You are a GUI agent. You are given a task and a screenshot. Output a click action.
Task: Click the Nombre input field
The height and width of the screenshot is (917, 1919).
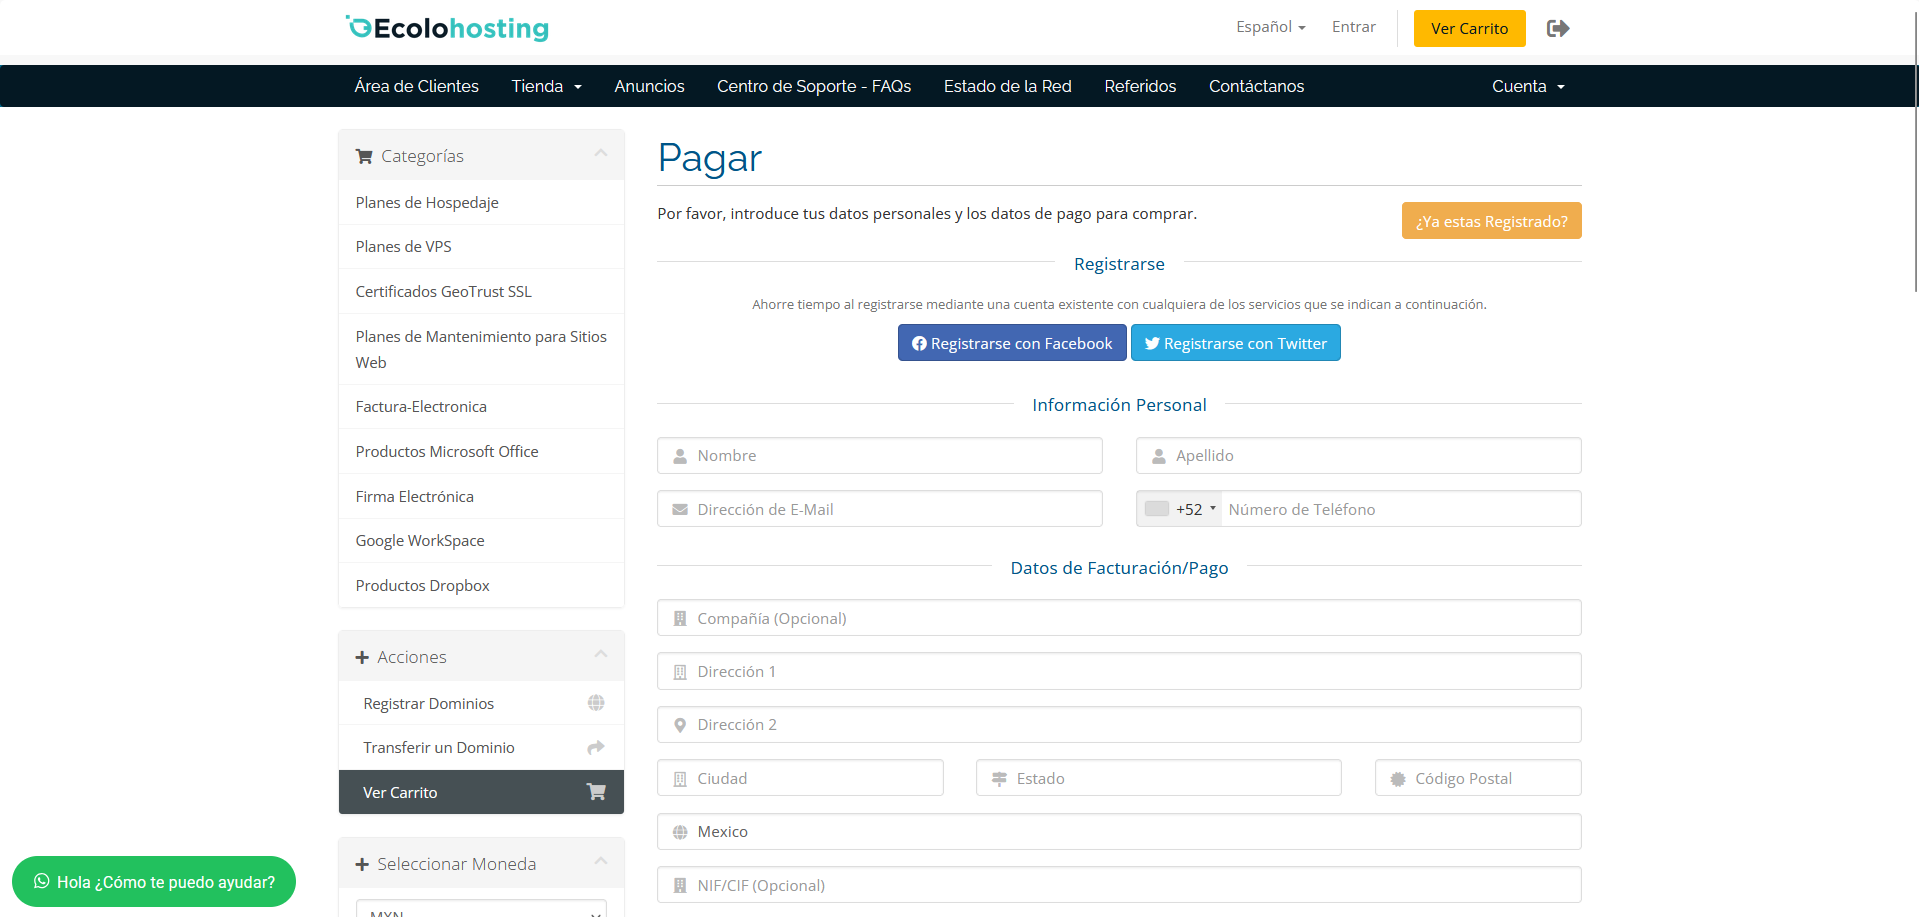pos(880,456)
